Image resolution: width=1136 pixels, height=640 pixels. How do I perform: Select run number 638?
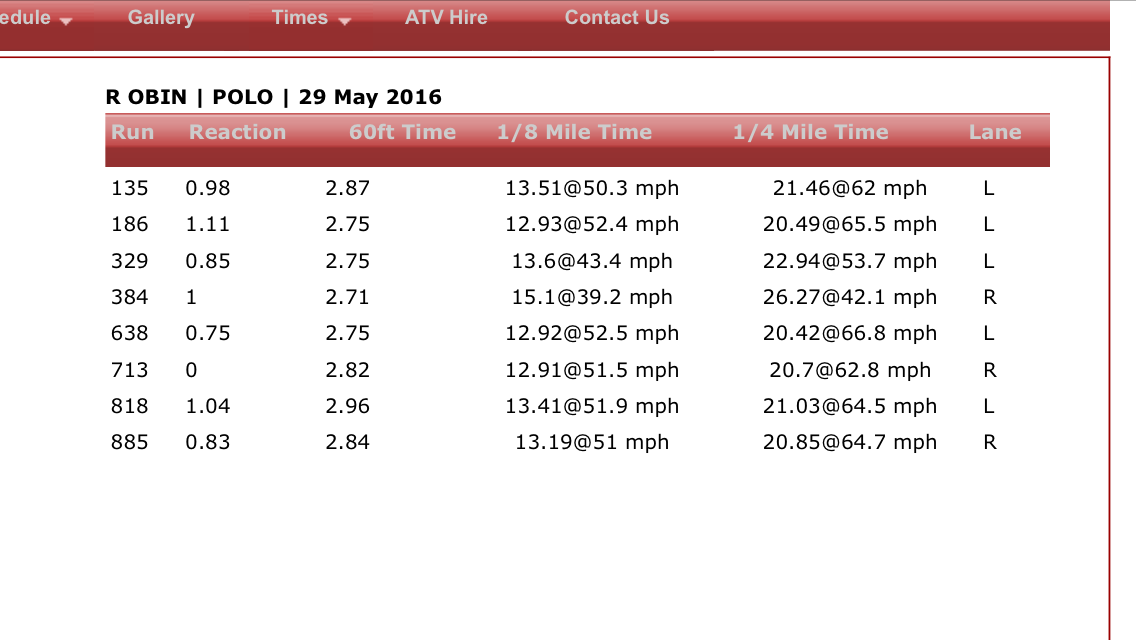[130, 333]
